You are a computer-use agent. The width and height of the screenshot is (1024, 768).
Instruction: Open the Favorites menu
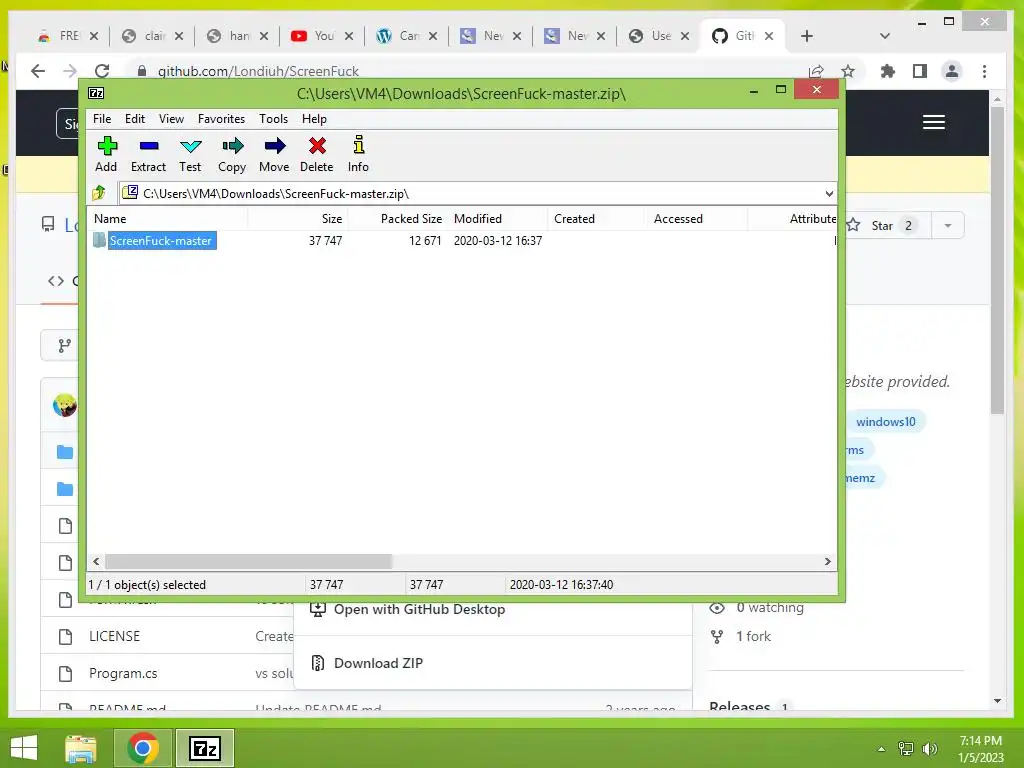[x=221, y=119]
